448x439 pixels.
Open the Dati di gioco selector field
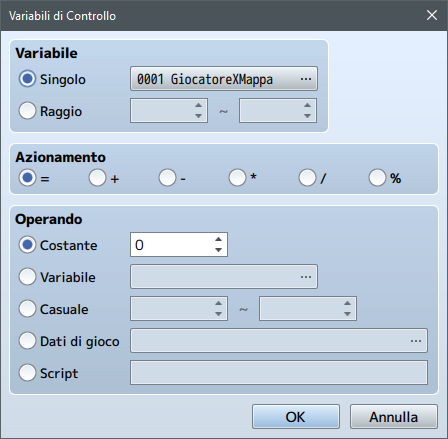tap(279, 341)
